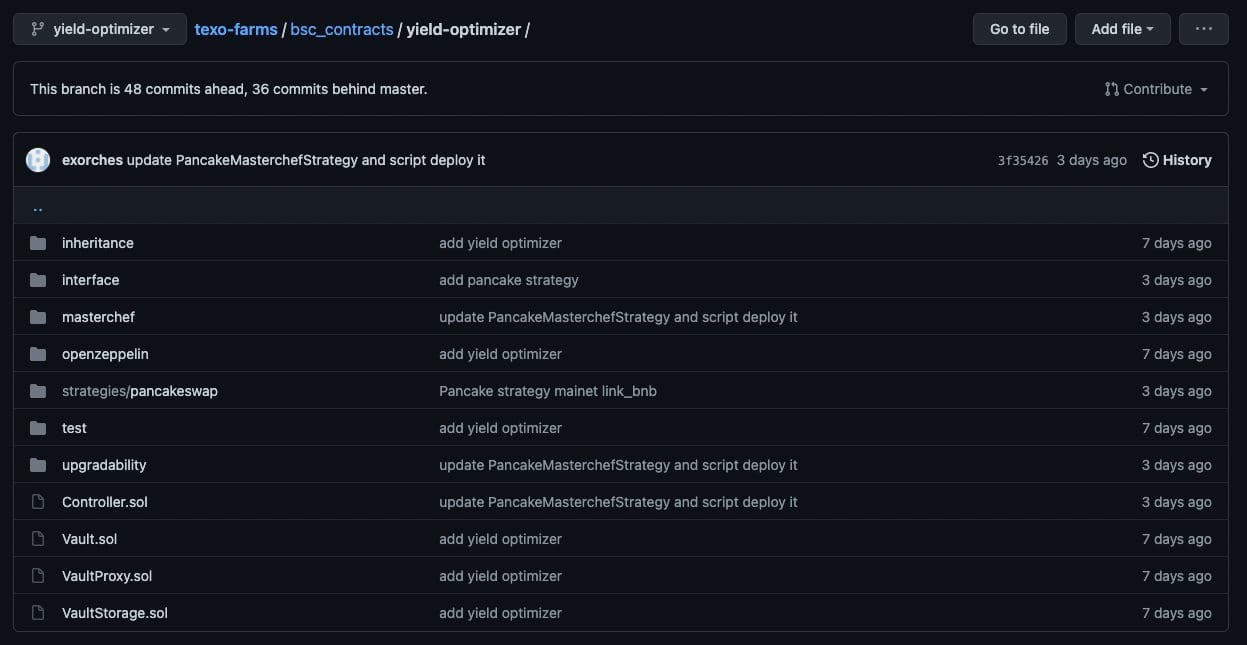This screenshot has width=1247, height=645.
Task: Click the Go to file button
Action: (1020, 29)
